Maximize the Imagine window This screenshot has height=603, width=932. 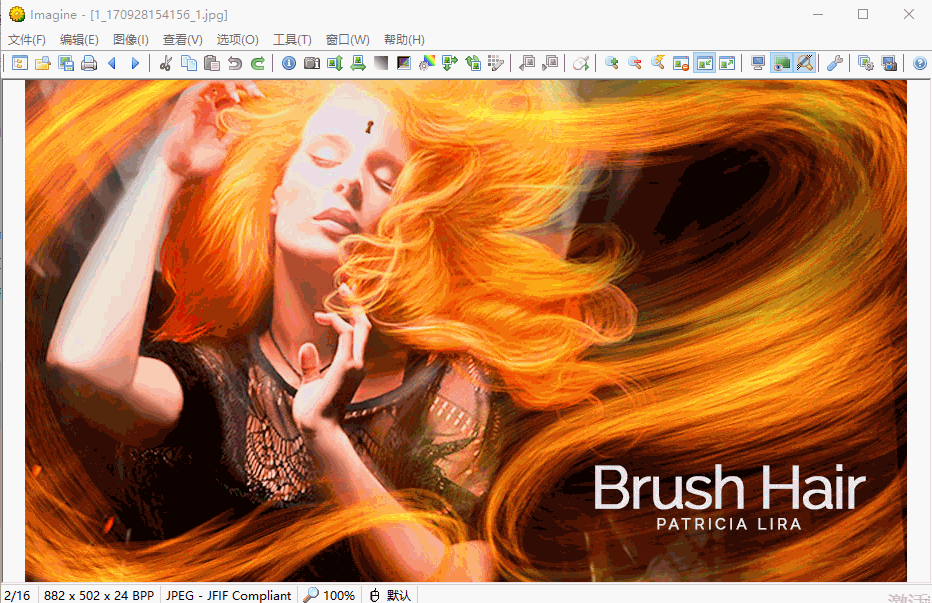(x=863, y=14)
